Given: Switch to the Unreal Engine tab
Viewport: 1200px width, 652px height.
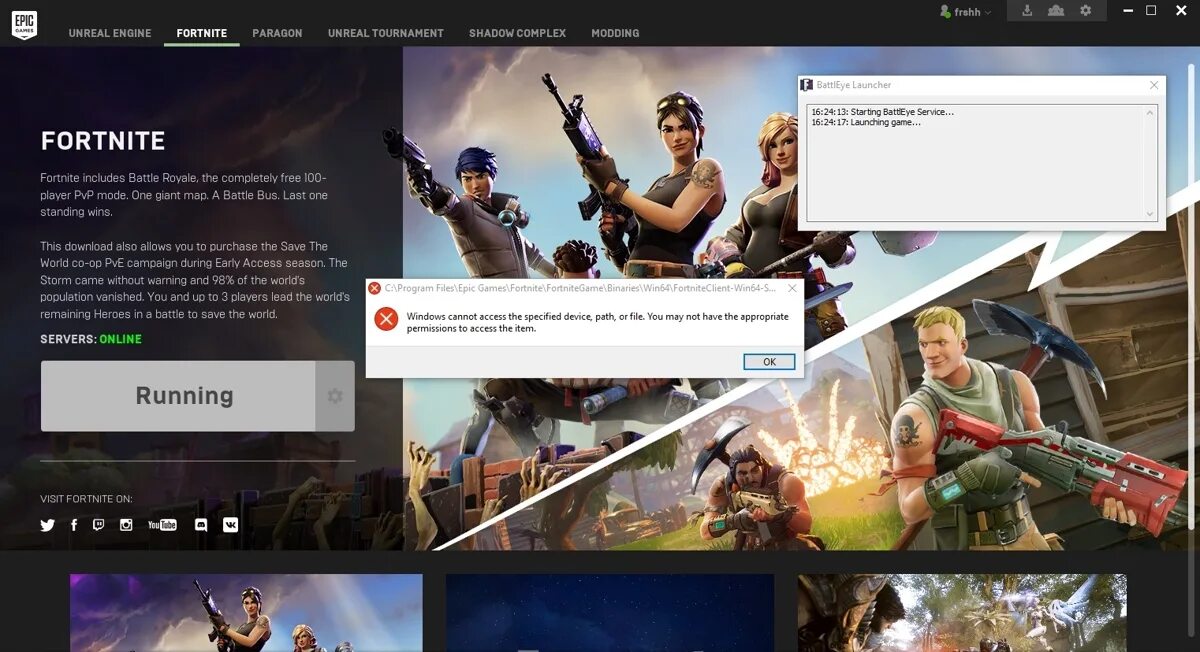Looking at the screenshot, I should (x=110, y=33).
